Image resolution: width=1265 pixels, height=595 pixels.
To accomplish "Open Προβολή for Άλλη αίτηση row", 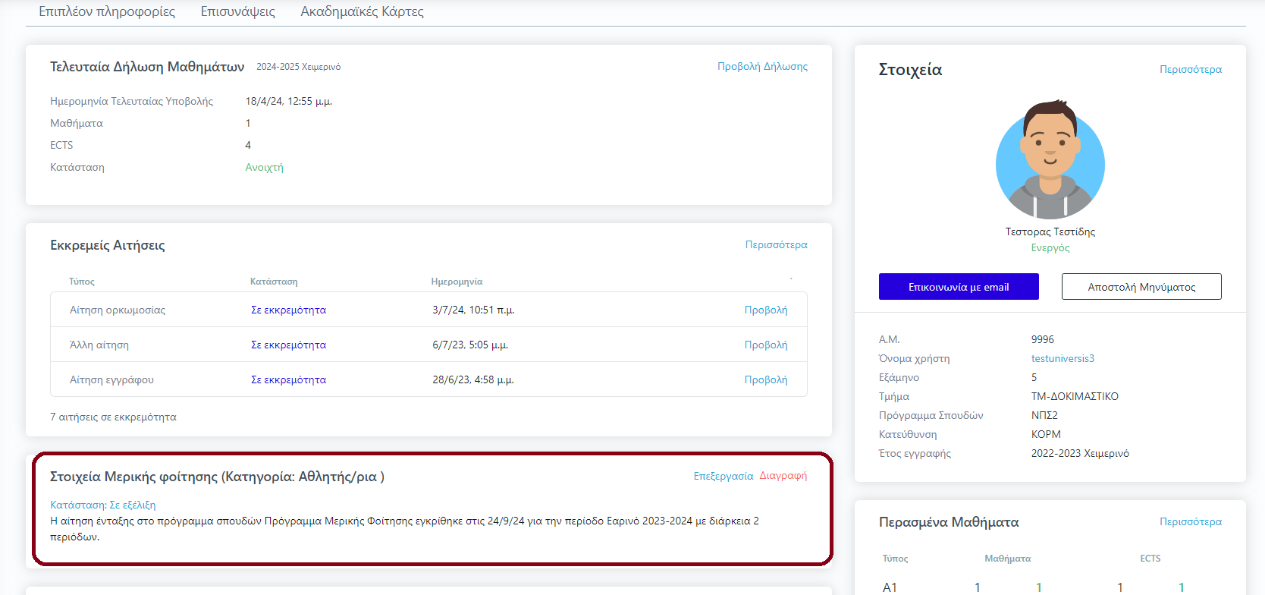I will click(x=766, y=345).
